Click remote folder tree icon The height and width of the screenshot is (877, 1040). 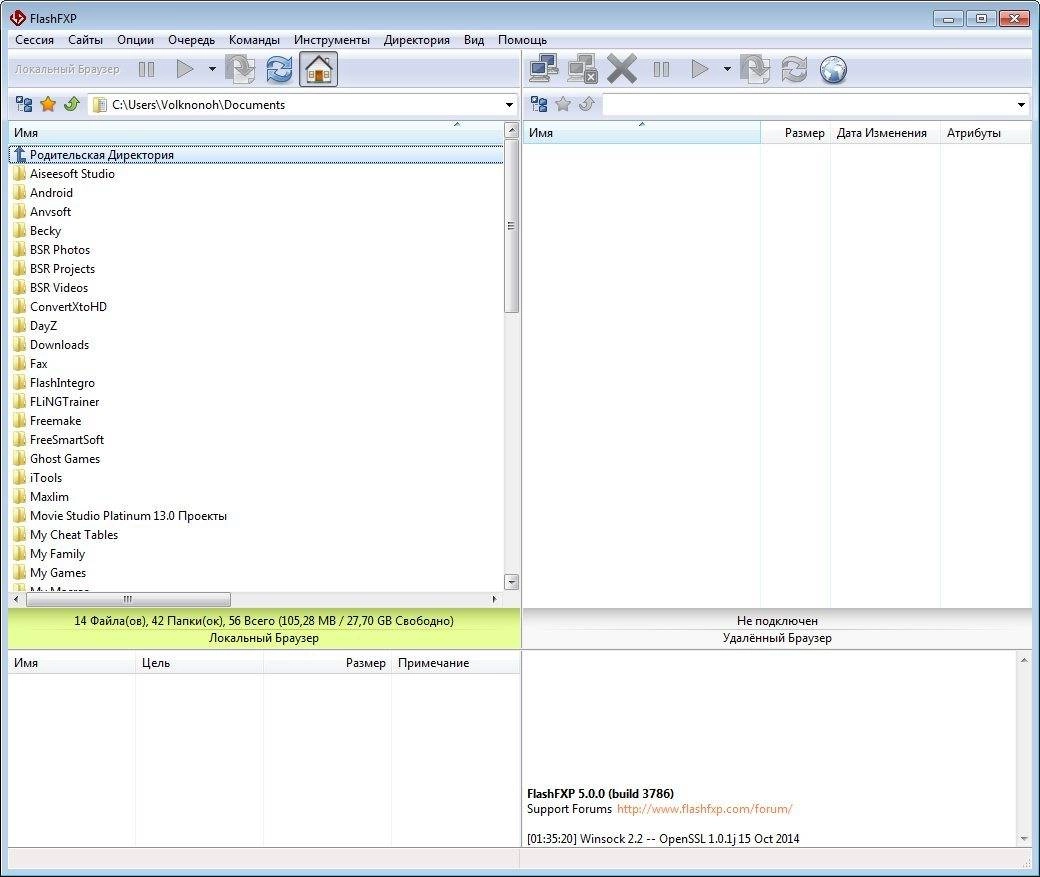point(539,104)
